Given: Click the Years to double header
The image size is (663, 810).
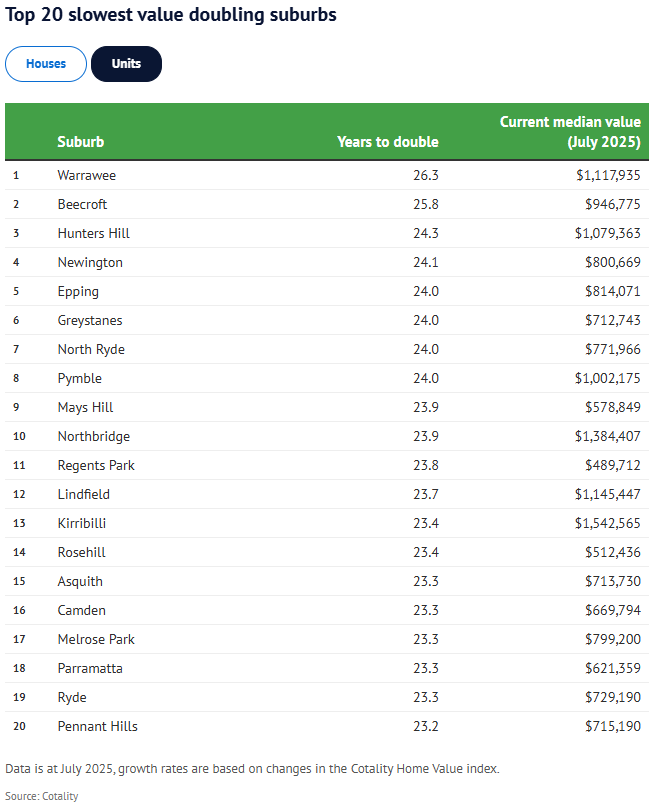Looking at the screenshot, I should (387, 142).
